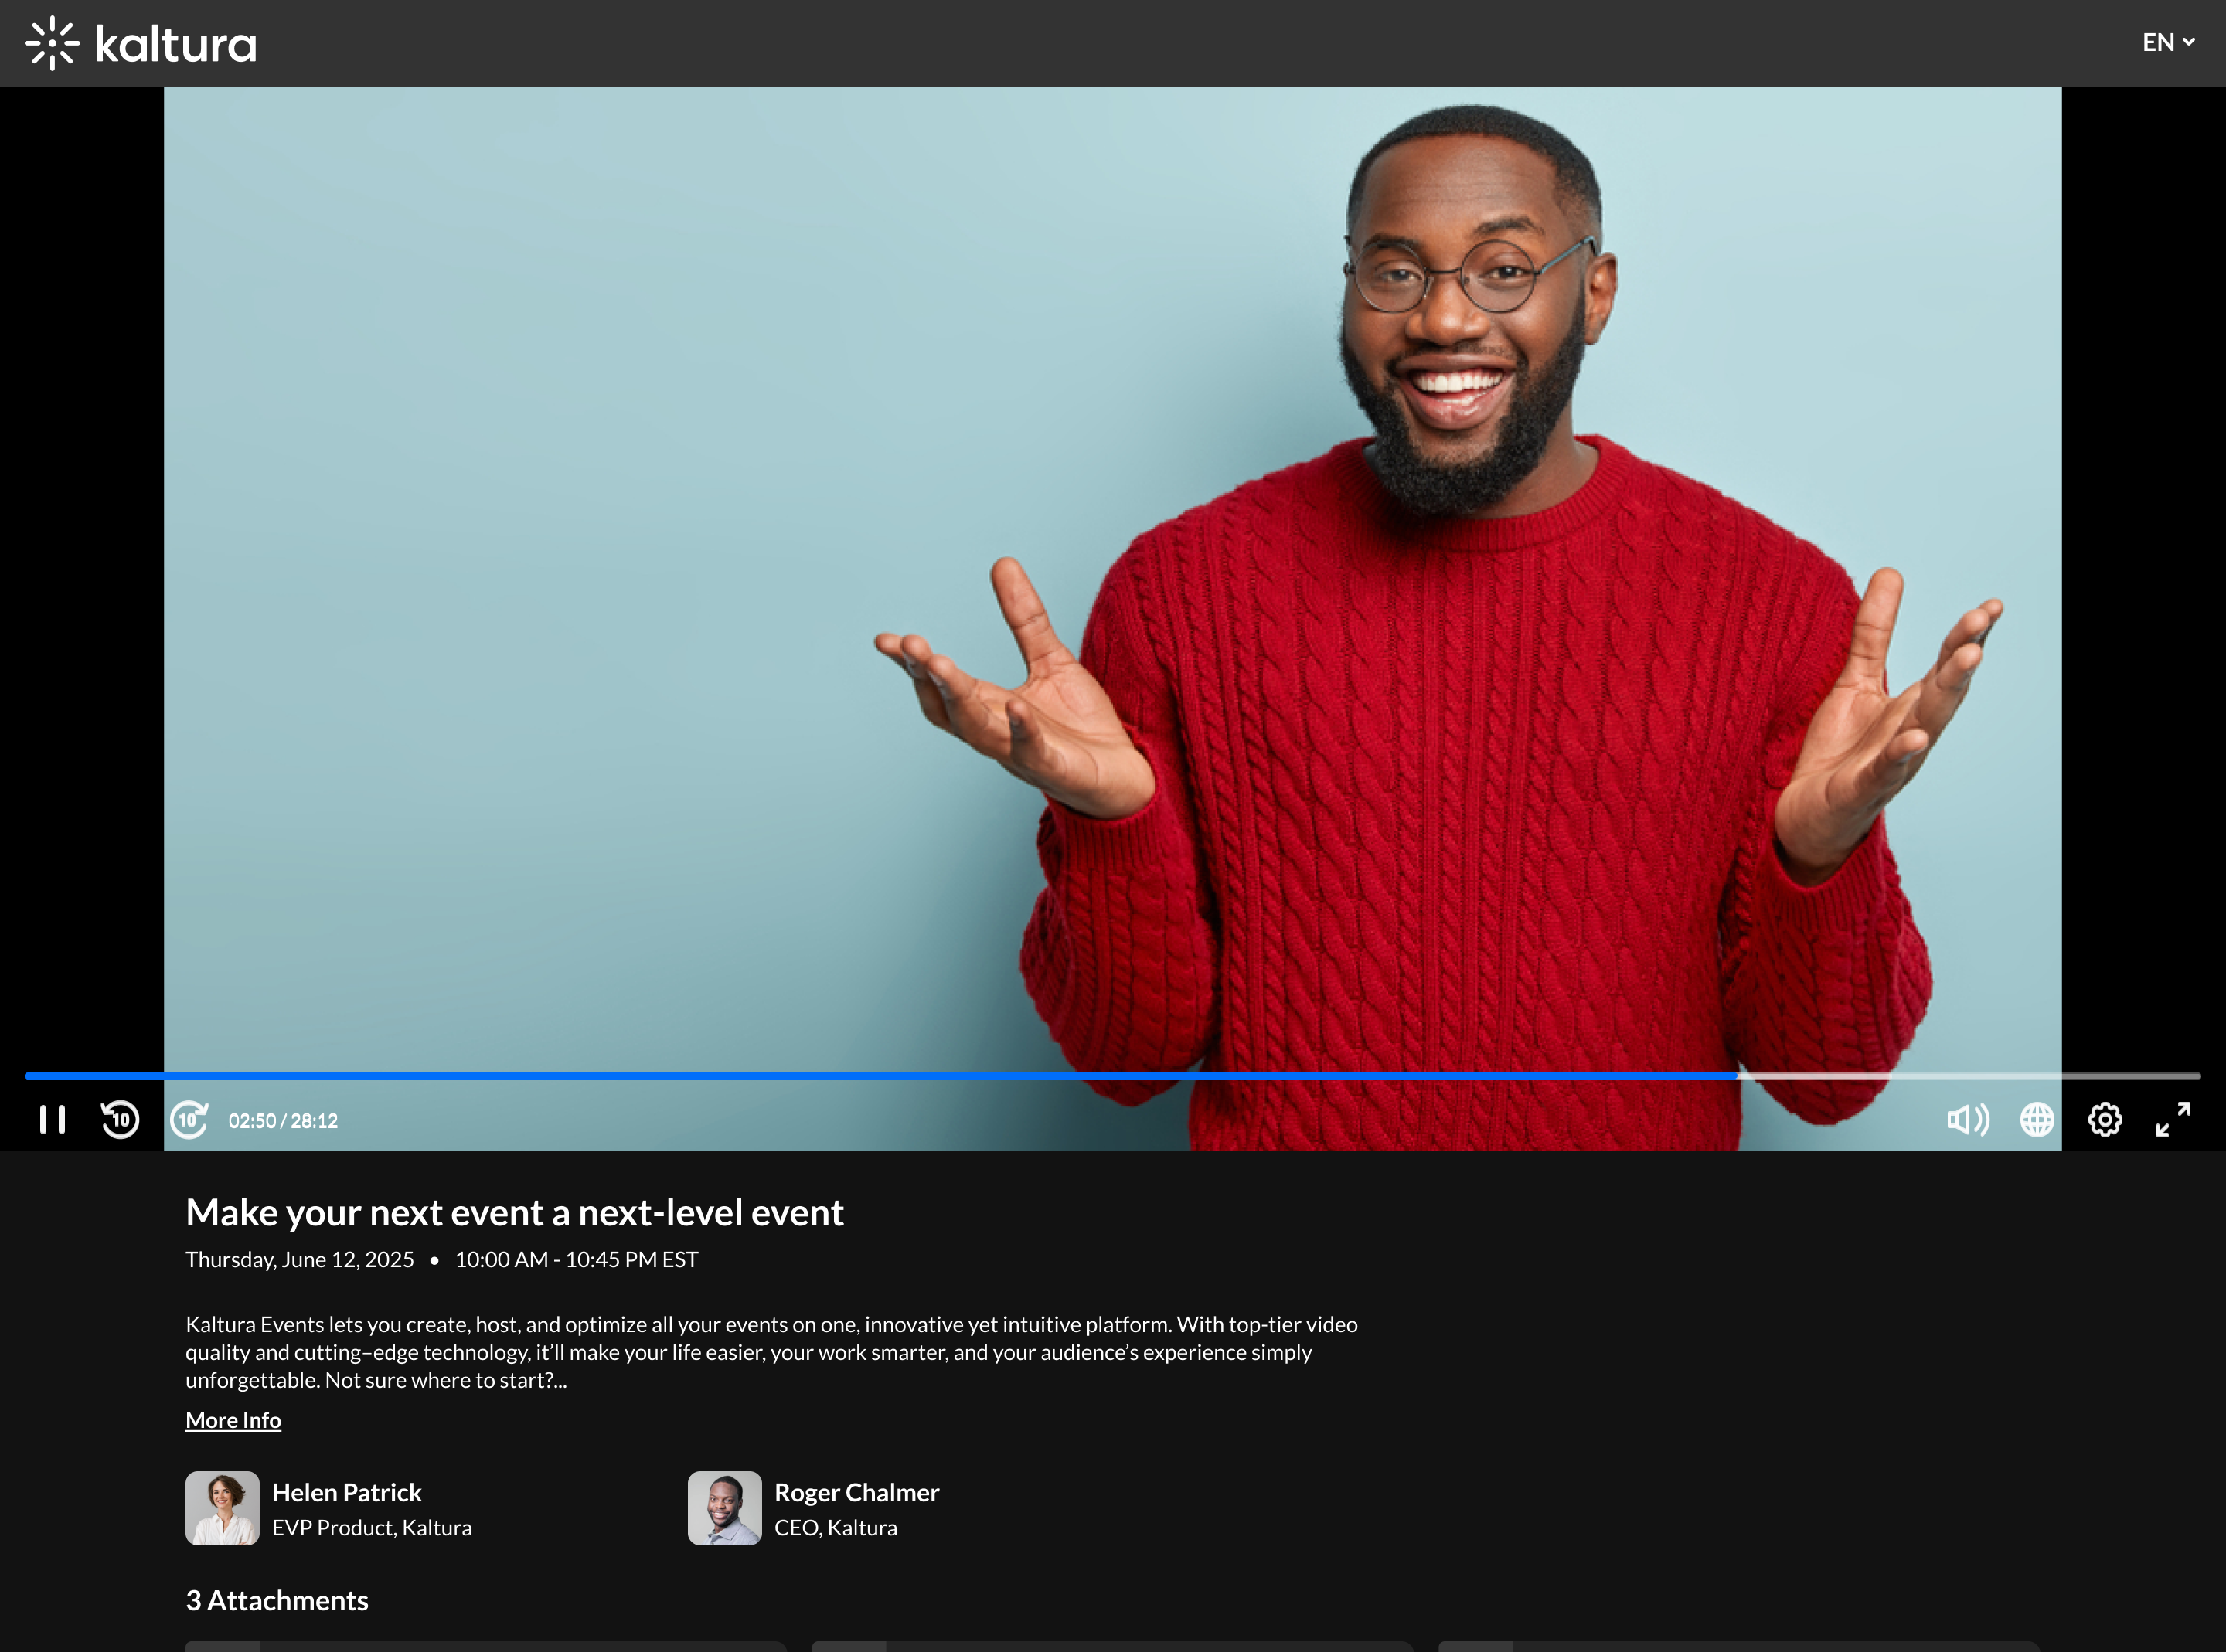Mute the video volume
The width and height of the screenshot is (2226, 1652).
click(1967, 1119)
